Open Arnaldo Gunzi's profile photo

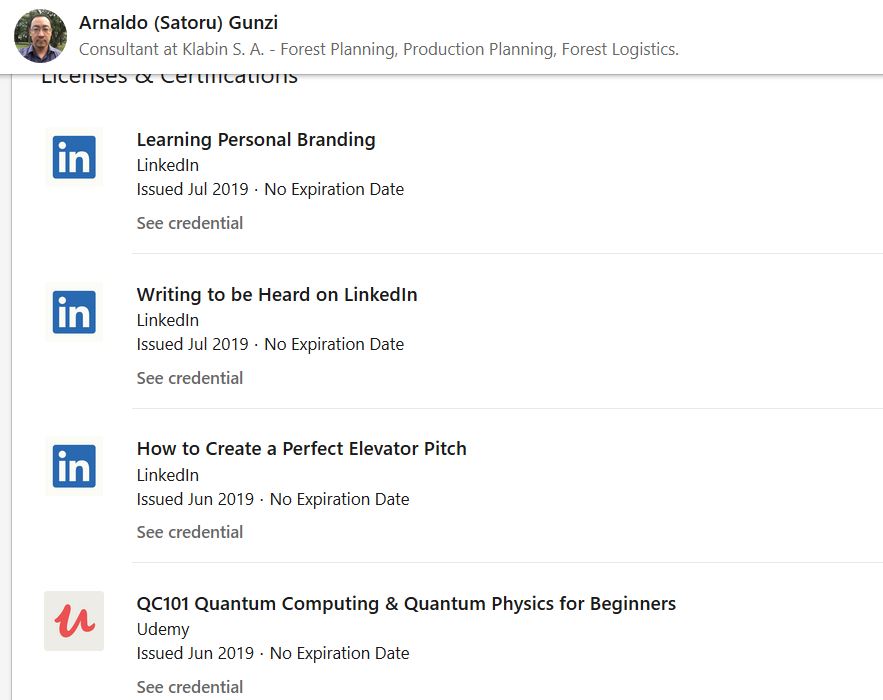[x=40, y=36]
